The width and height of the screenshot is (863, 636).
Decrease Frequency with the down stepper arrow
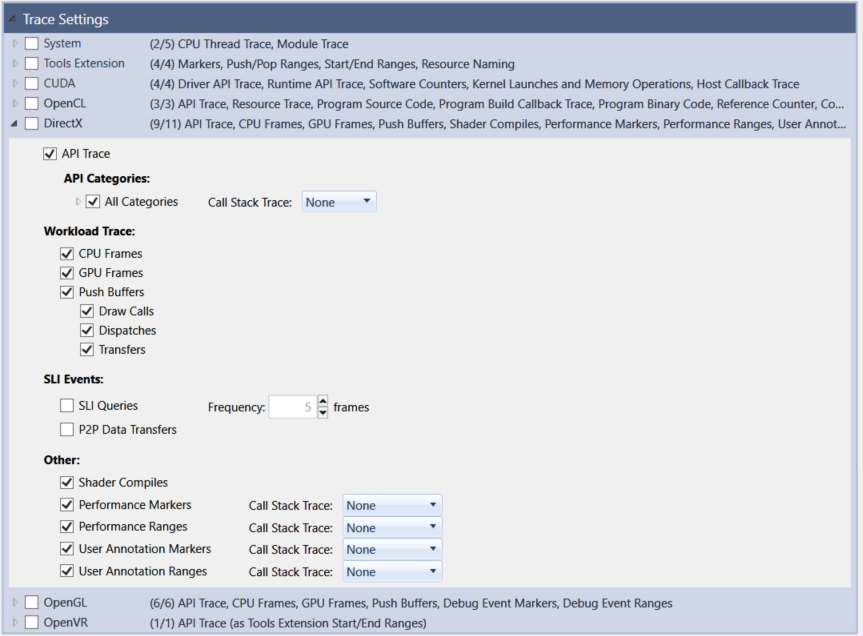(323, 413)
